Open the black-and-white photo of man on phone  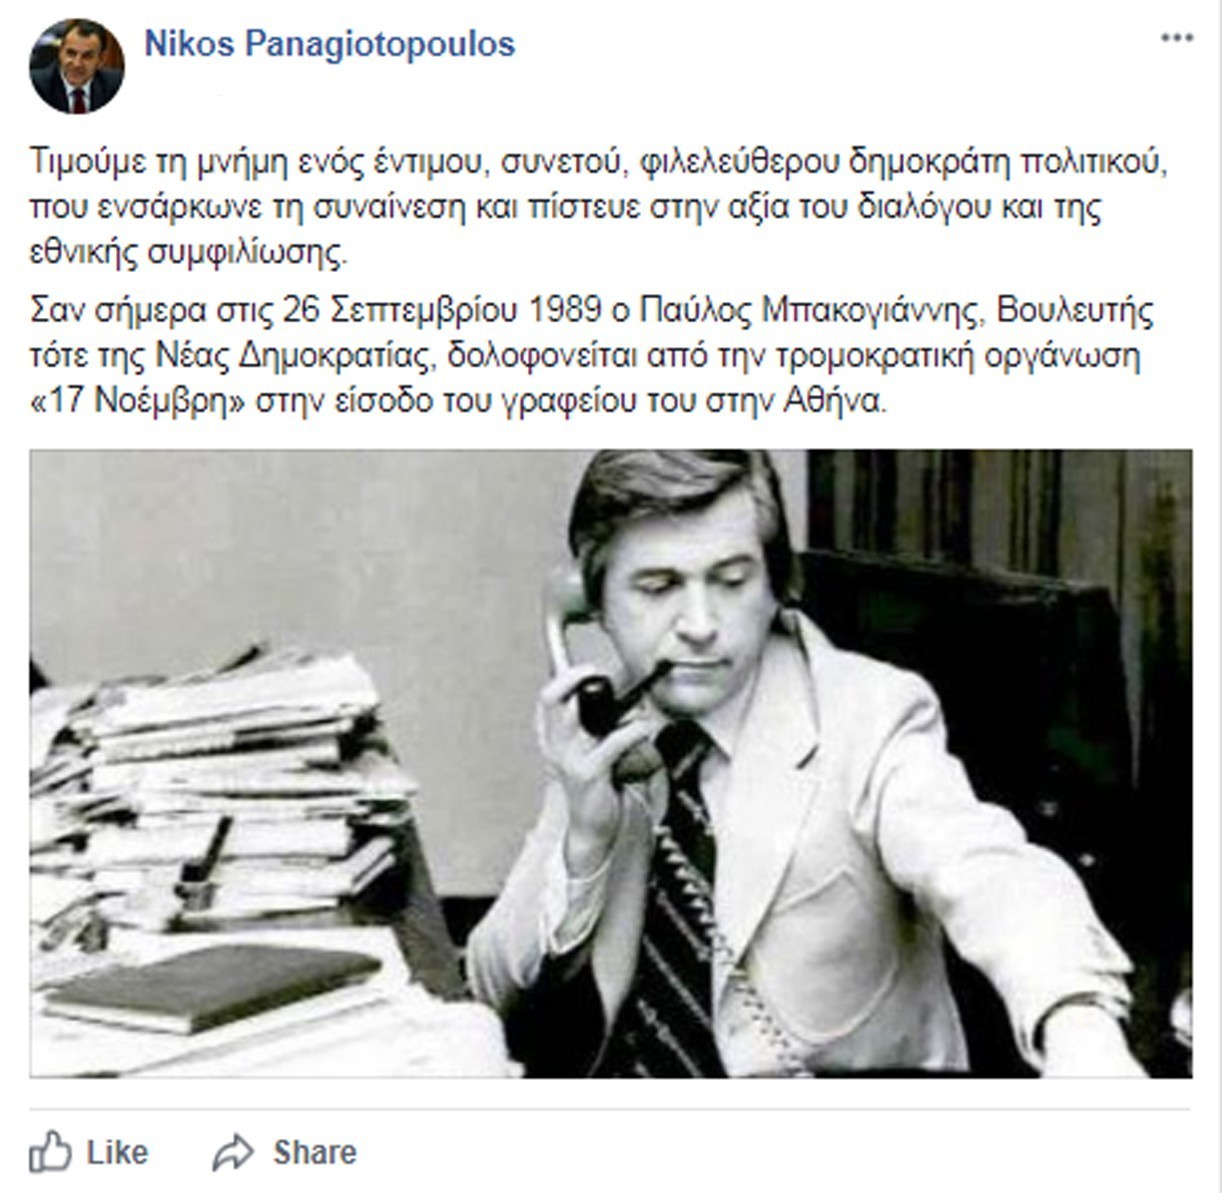[x=611, y=764]
